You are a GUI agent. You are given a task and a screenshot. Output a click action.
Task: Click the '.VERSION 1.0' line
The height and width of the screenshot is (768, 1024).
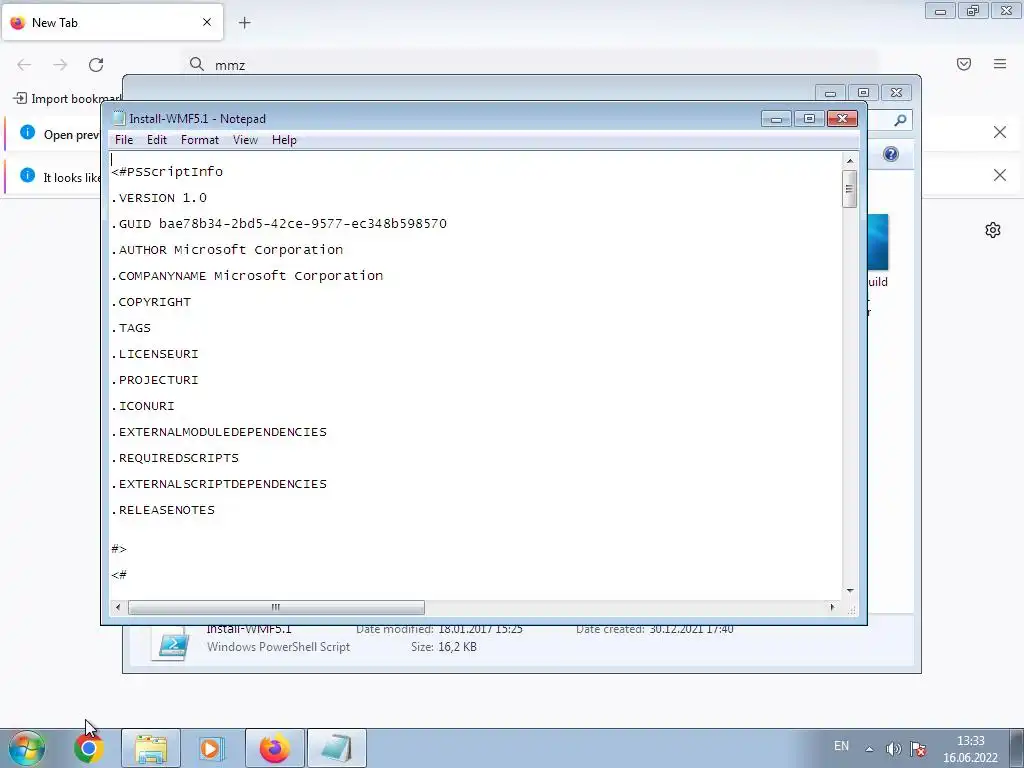tap(159, 198)
